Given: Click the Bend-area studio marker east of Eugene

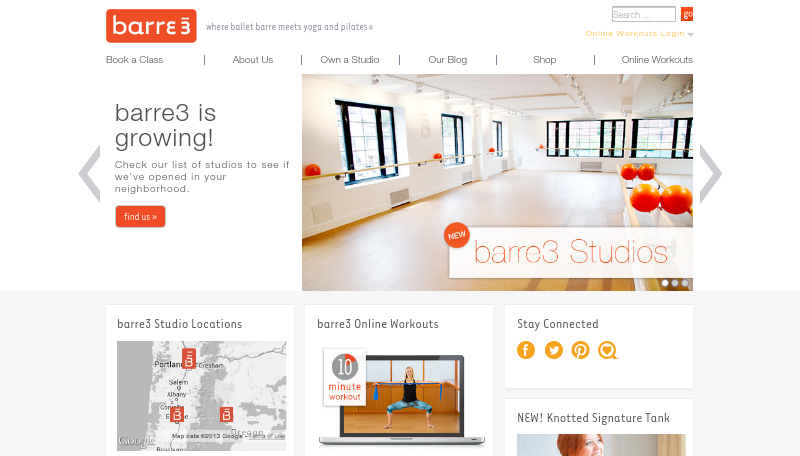Looking at the screenshot, I should click(x=227, y=414).
